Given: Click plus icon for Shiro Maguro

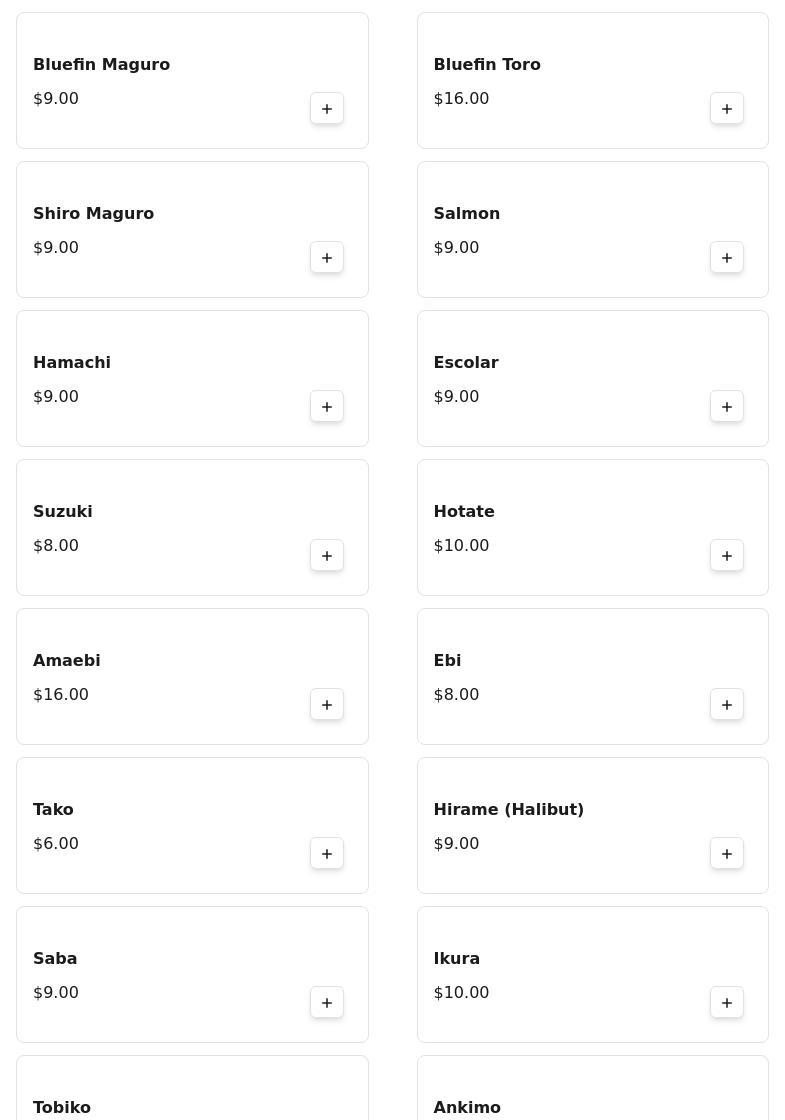Looking at the screenshot, I should (327, 258).
